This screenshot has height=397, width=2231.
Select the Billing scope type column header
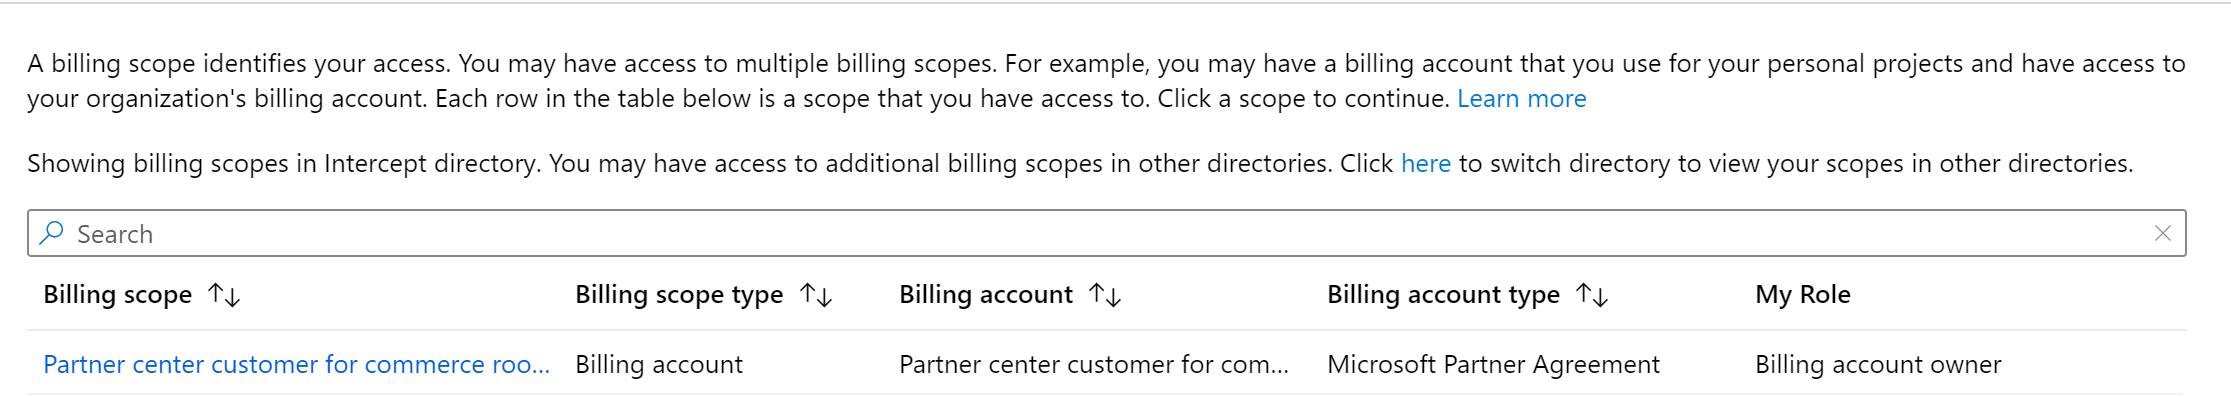[679, 295]
